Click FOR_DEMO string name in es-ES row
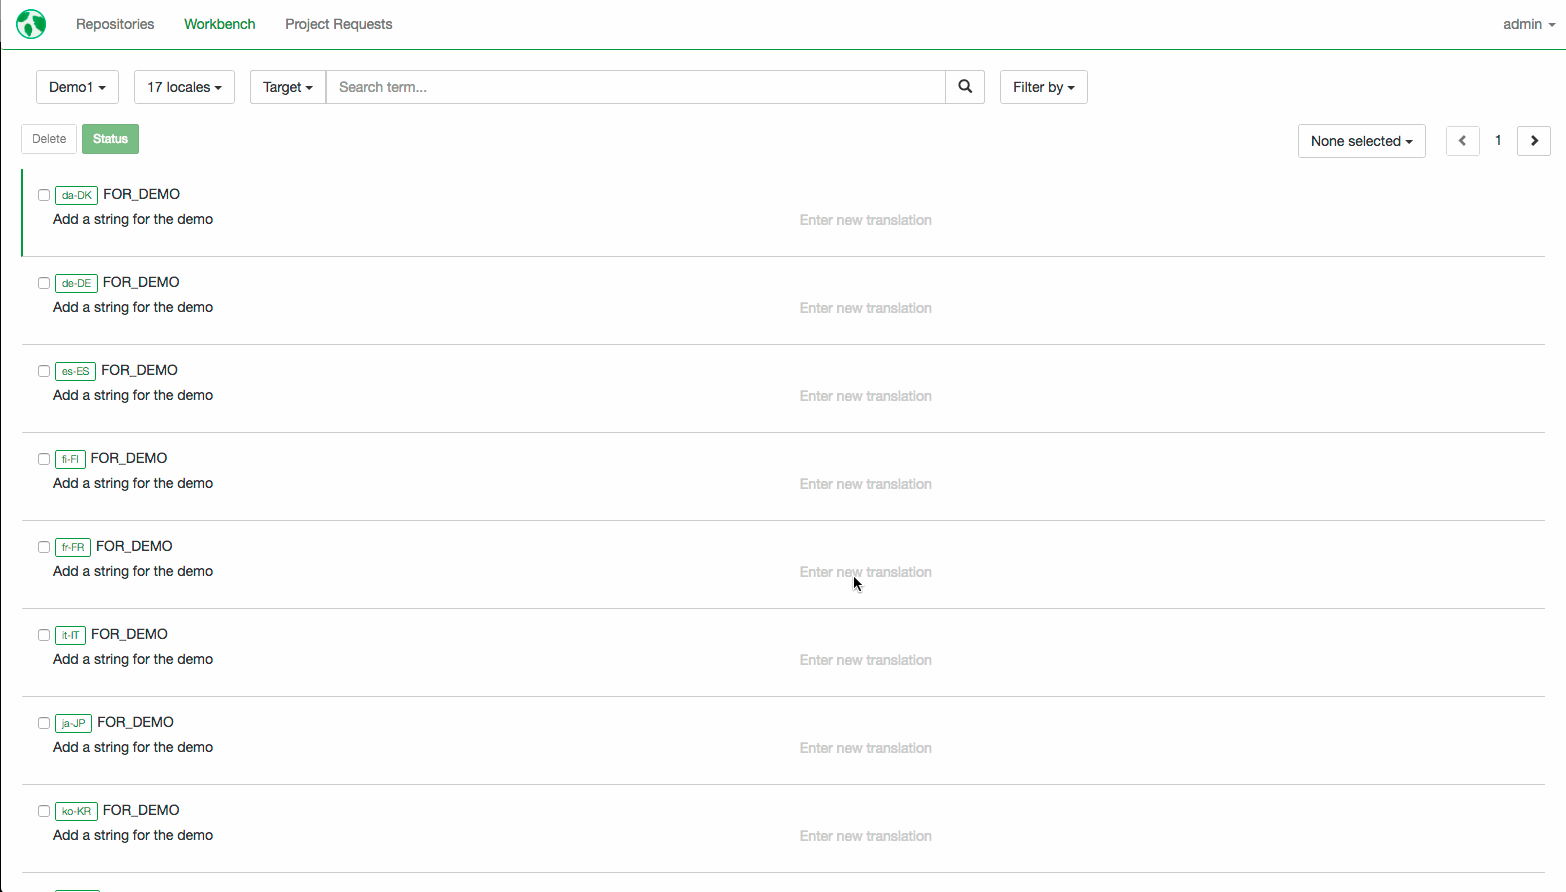Screen dimensions: 1566x892 pyautogui.click(x=139, y=370)
